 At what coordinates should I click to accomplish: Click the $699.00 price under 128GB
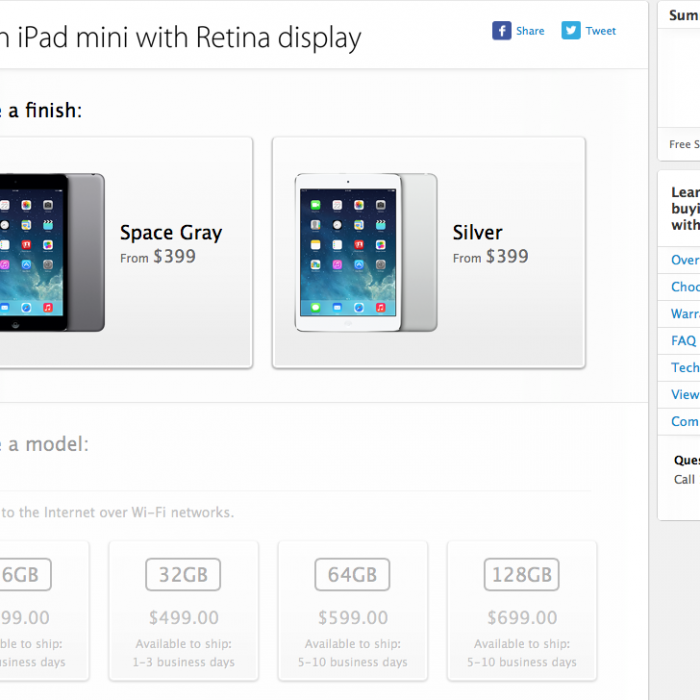click(522, 618)
